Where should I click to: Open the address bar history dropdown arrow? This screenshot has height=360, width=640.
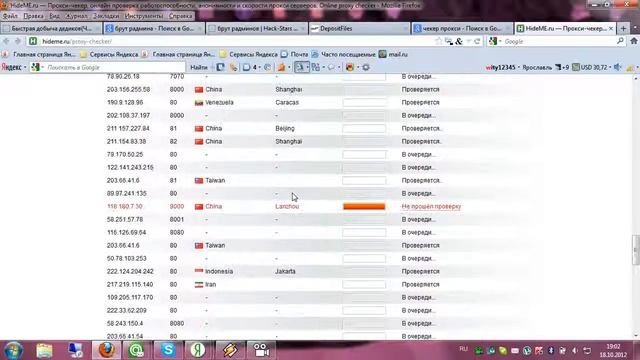(469, 41)
